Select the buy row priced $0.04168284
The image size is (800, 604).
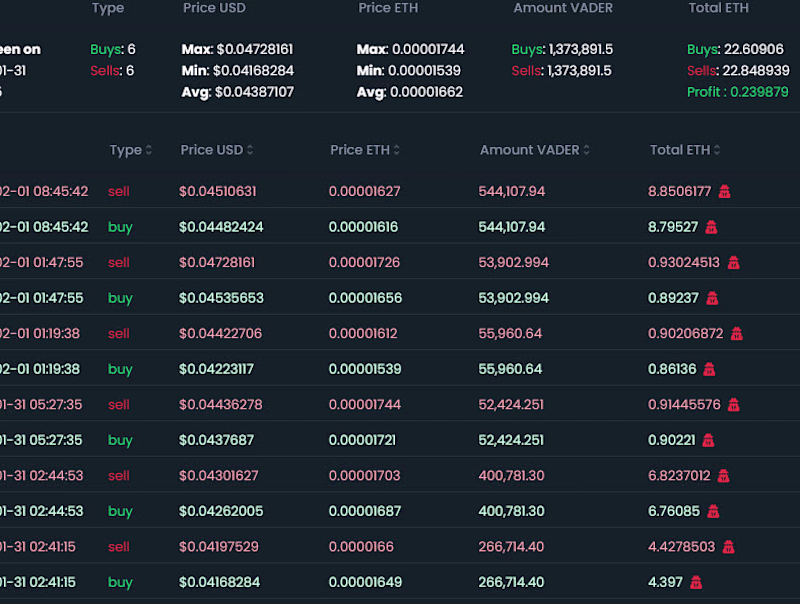(400, 582)
